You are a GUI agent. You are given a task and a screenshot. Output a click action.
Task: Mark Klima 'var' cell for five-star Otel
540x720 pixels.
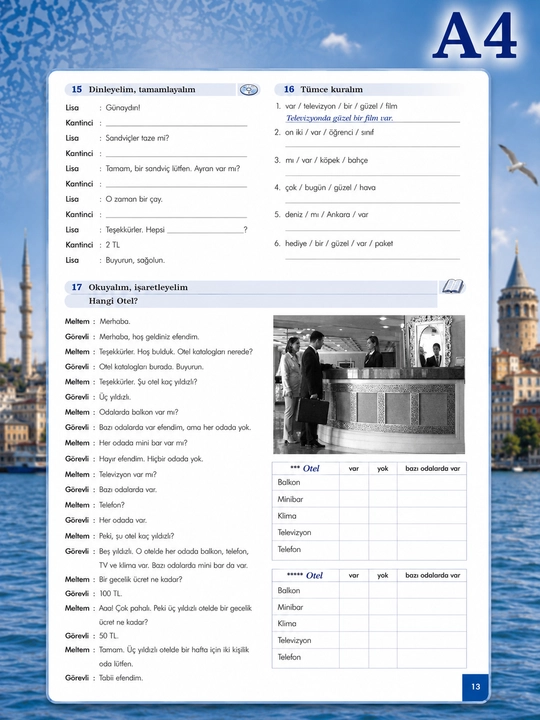[354, 623]
